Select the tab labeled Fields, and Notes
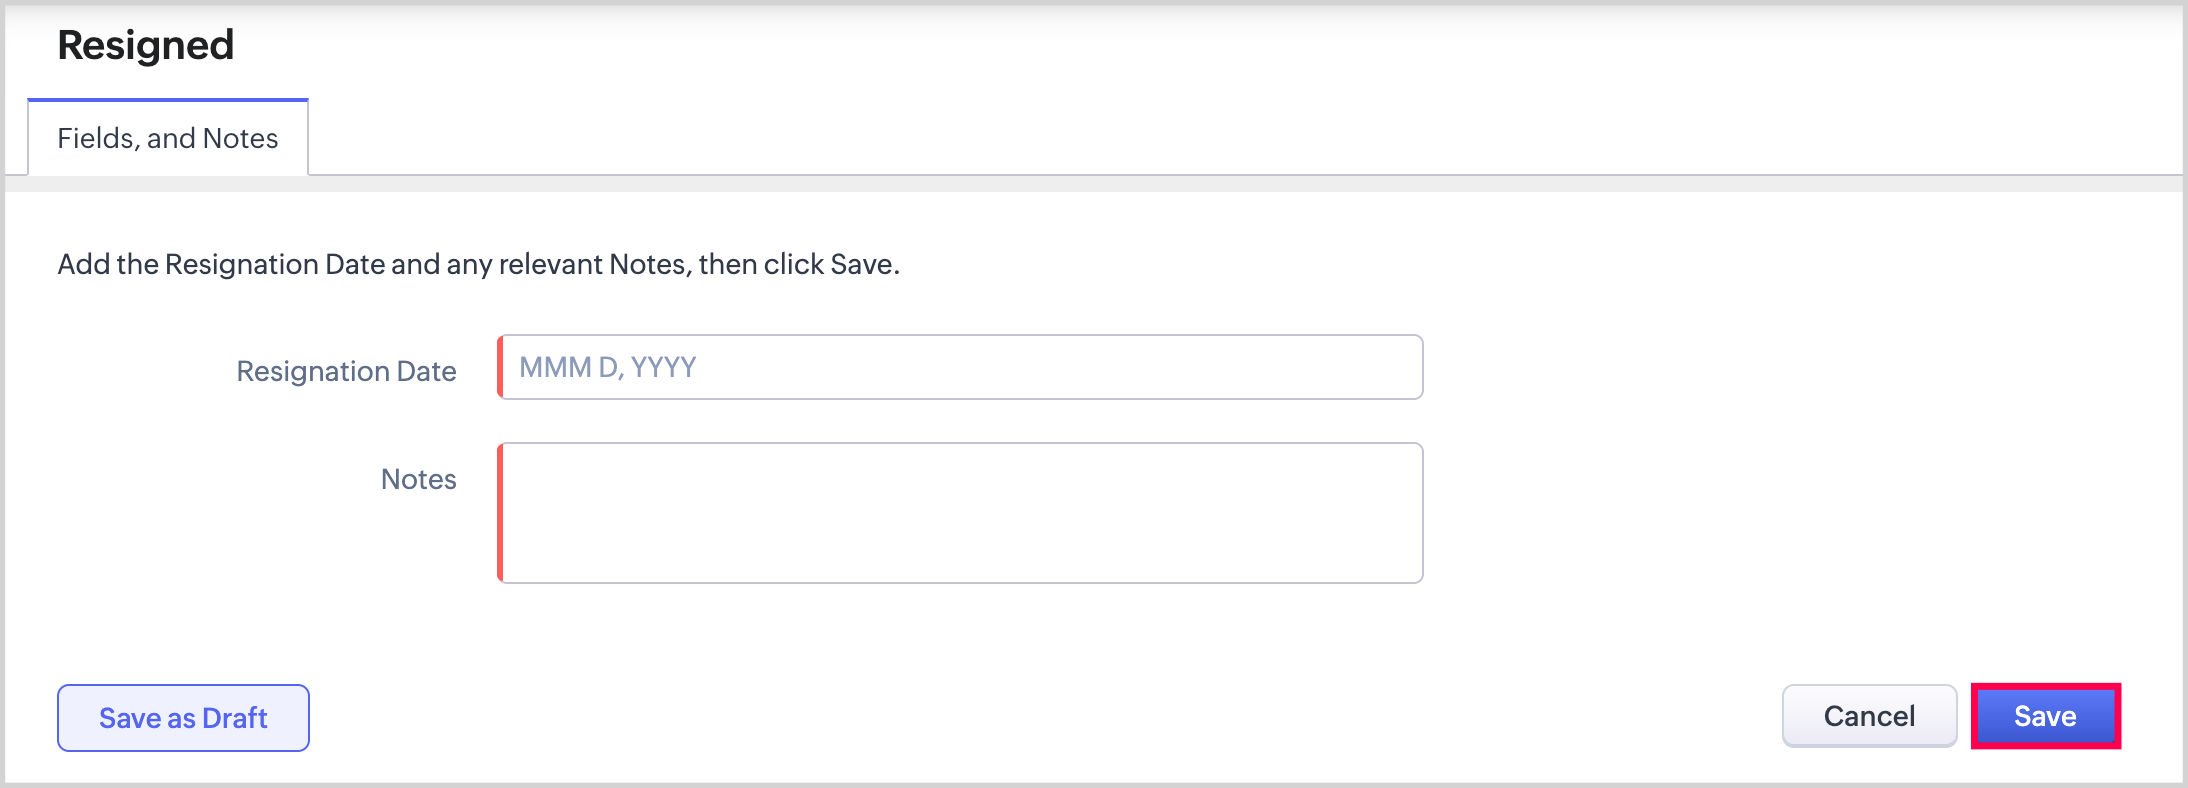 (x=168, y=138)
